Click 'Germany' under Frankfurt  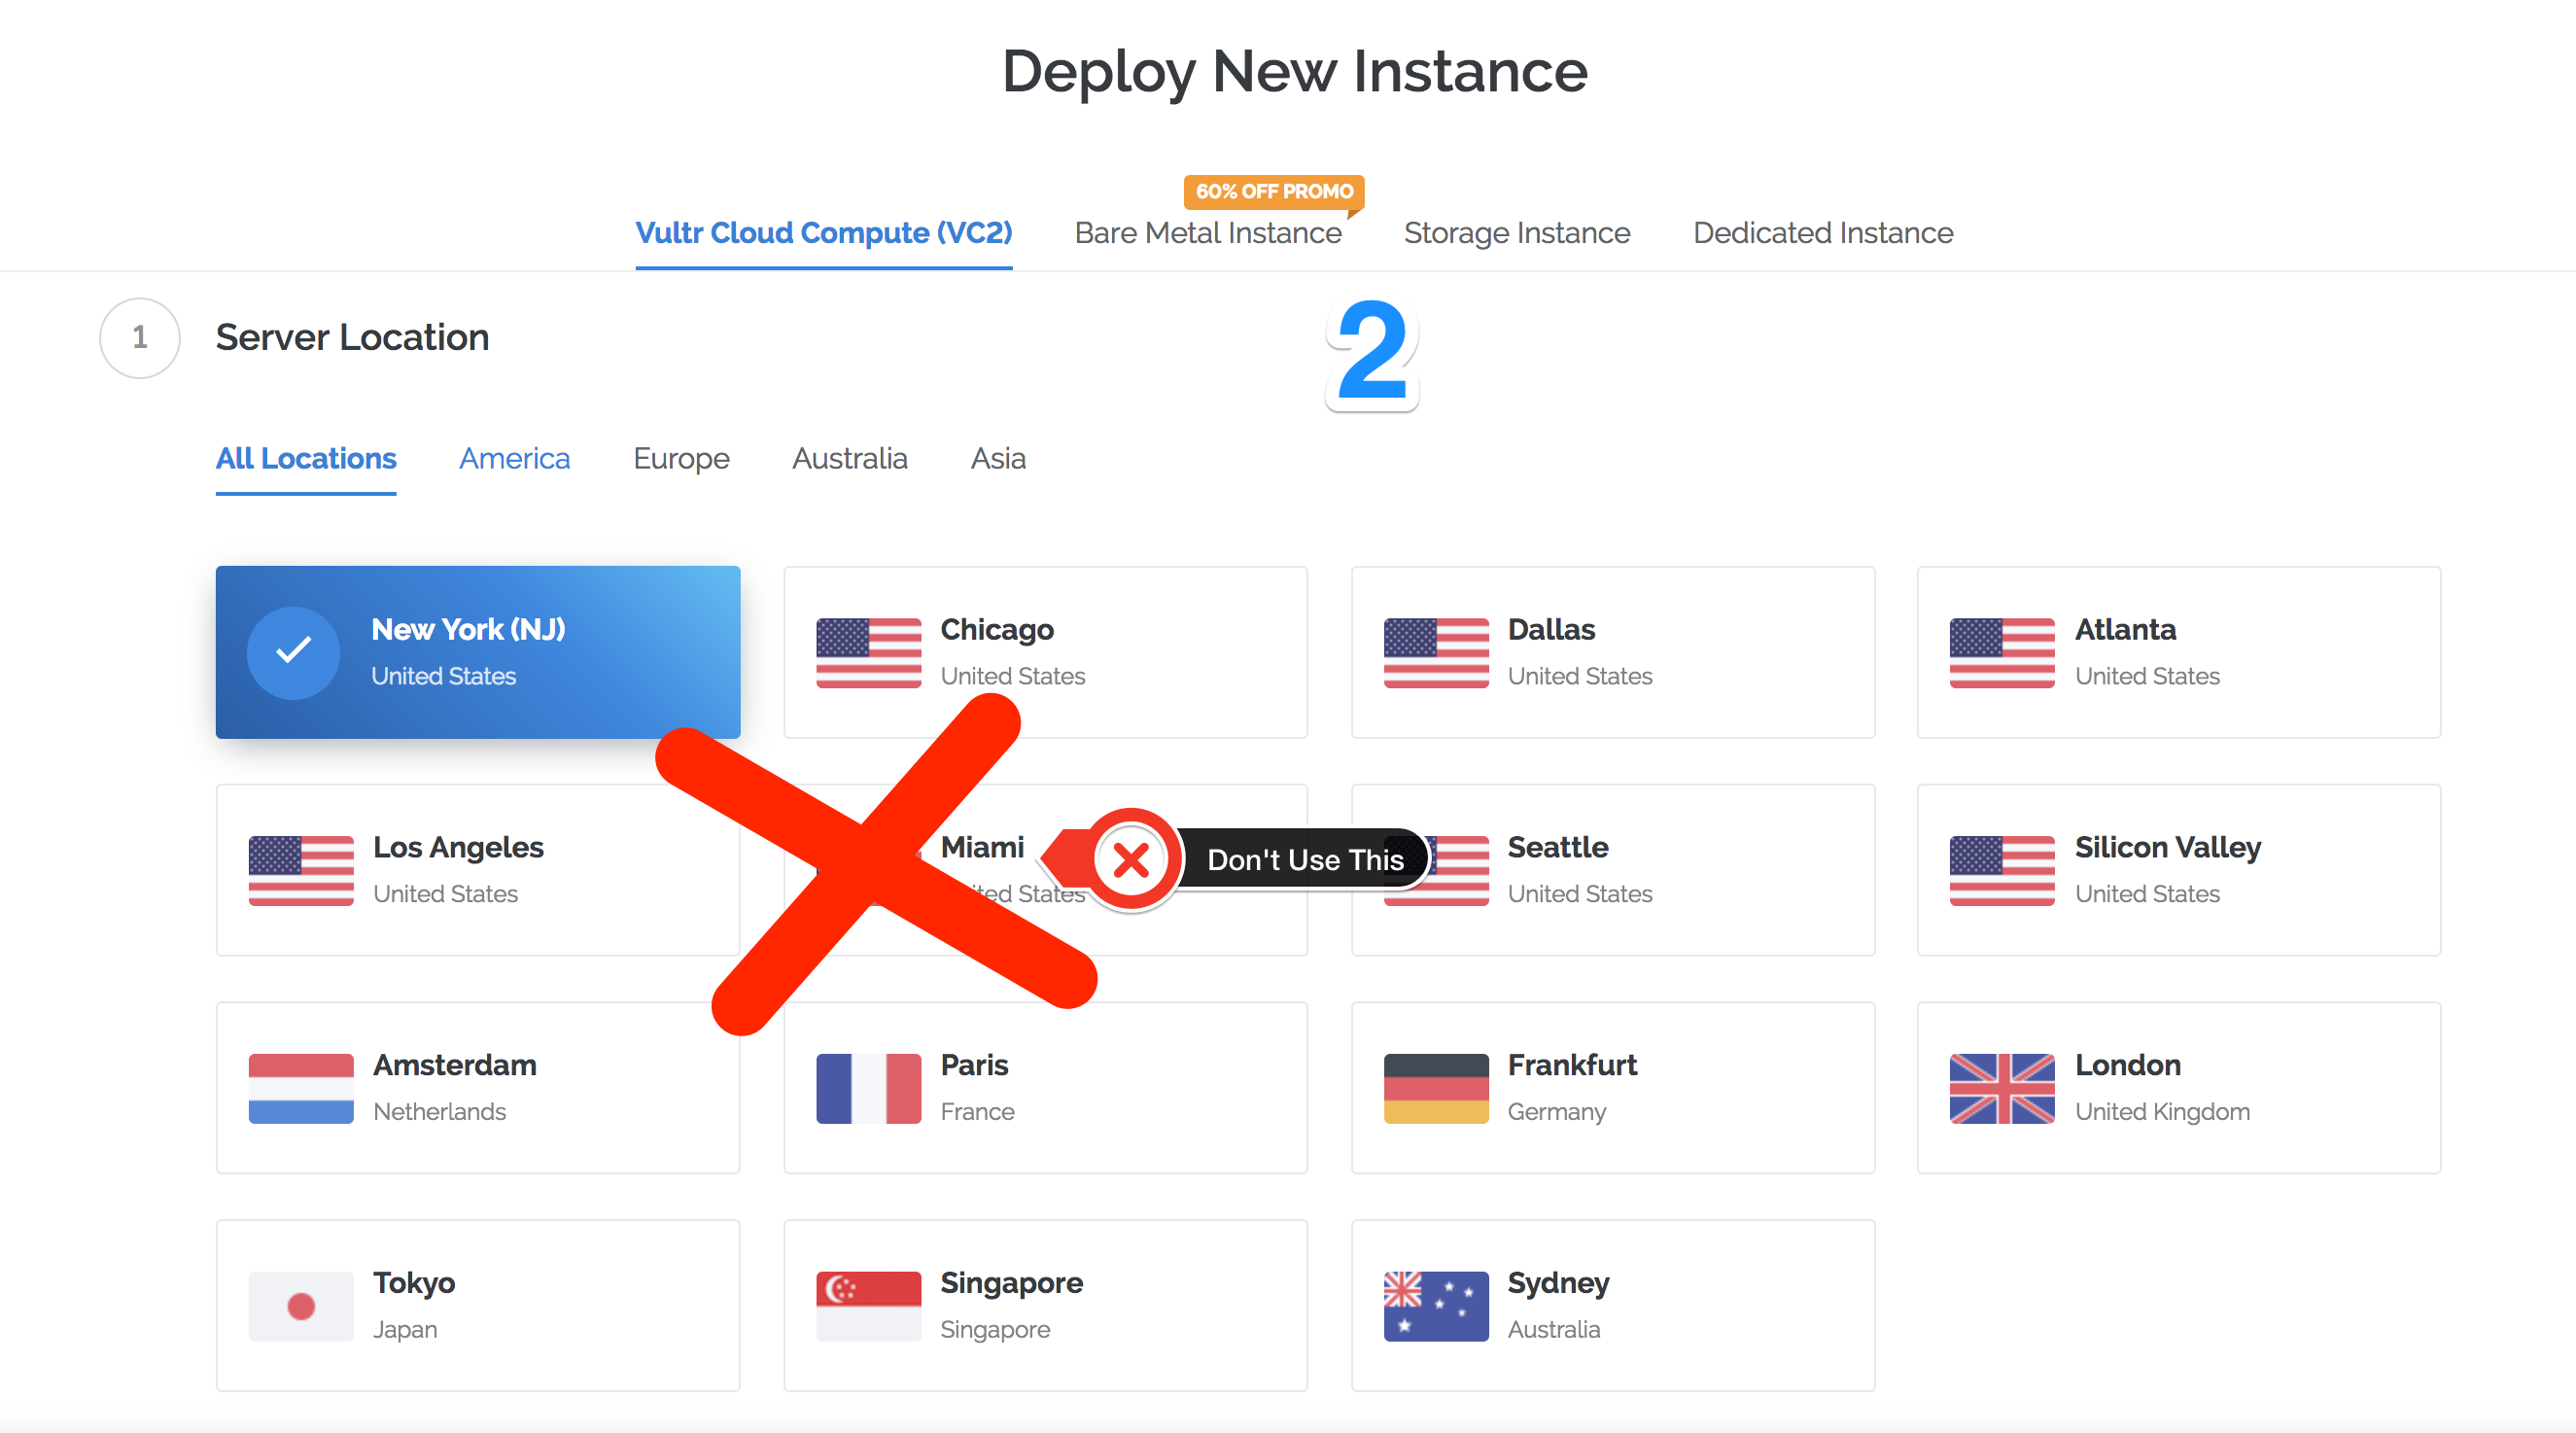click(1557, 1112)
